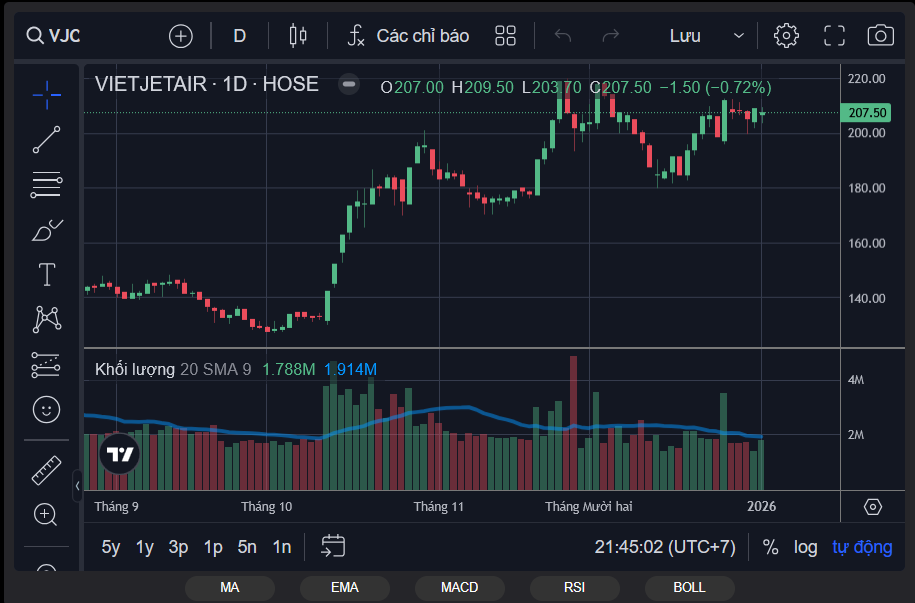Image resolution: width=915 pixels, height=603 pixels.
Task: Toggle auto scale 'tự động'
Action: (x=862, y=547)
